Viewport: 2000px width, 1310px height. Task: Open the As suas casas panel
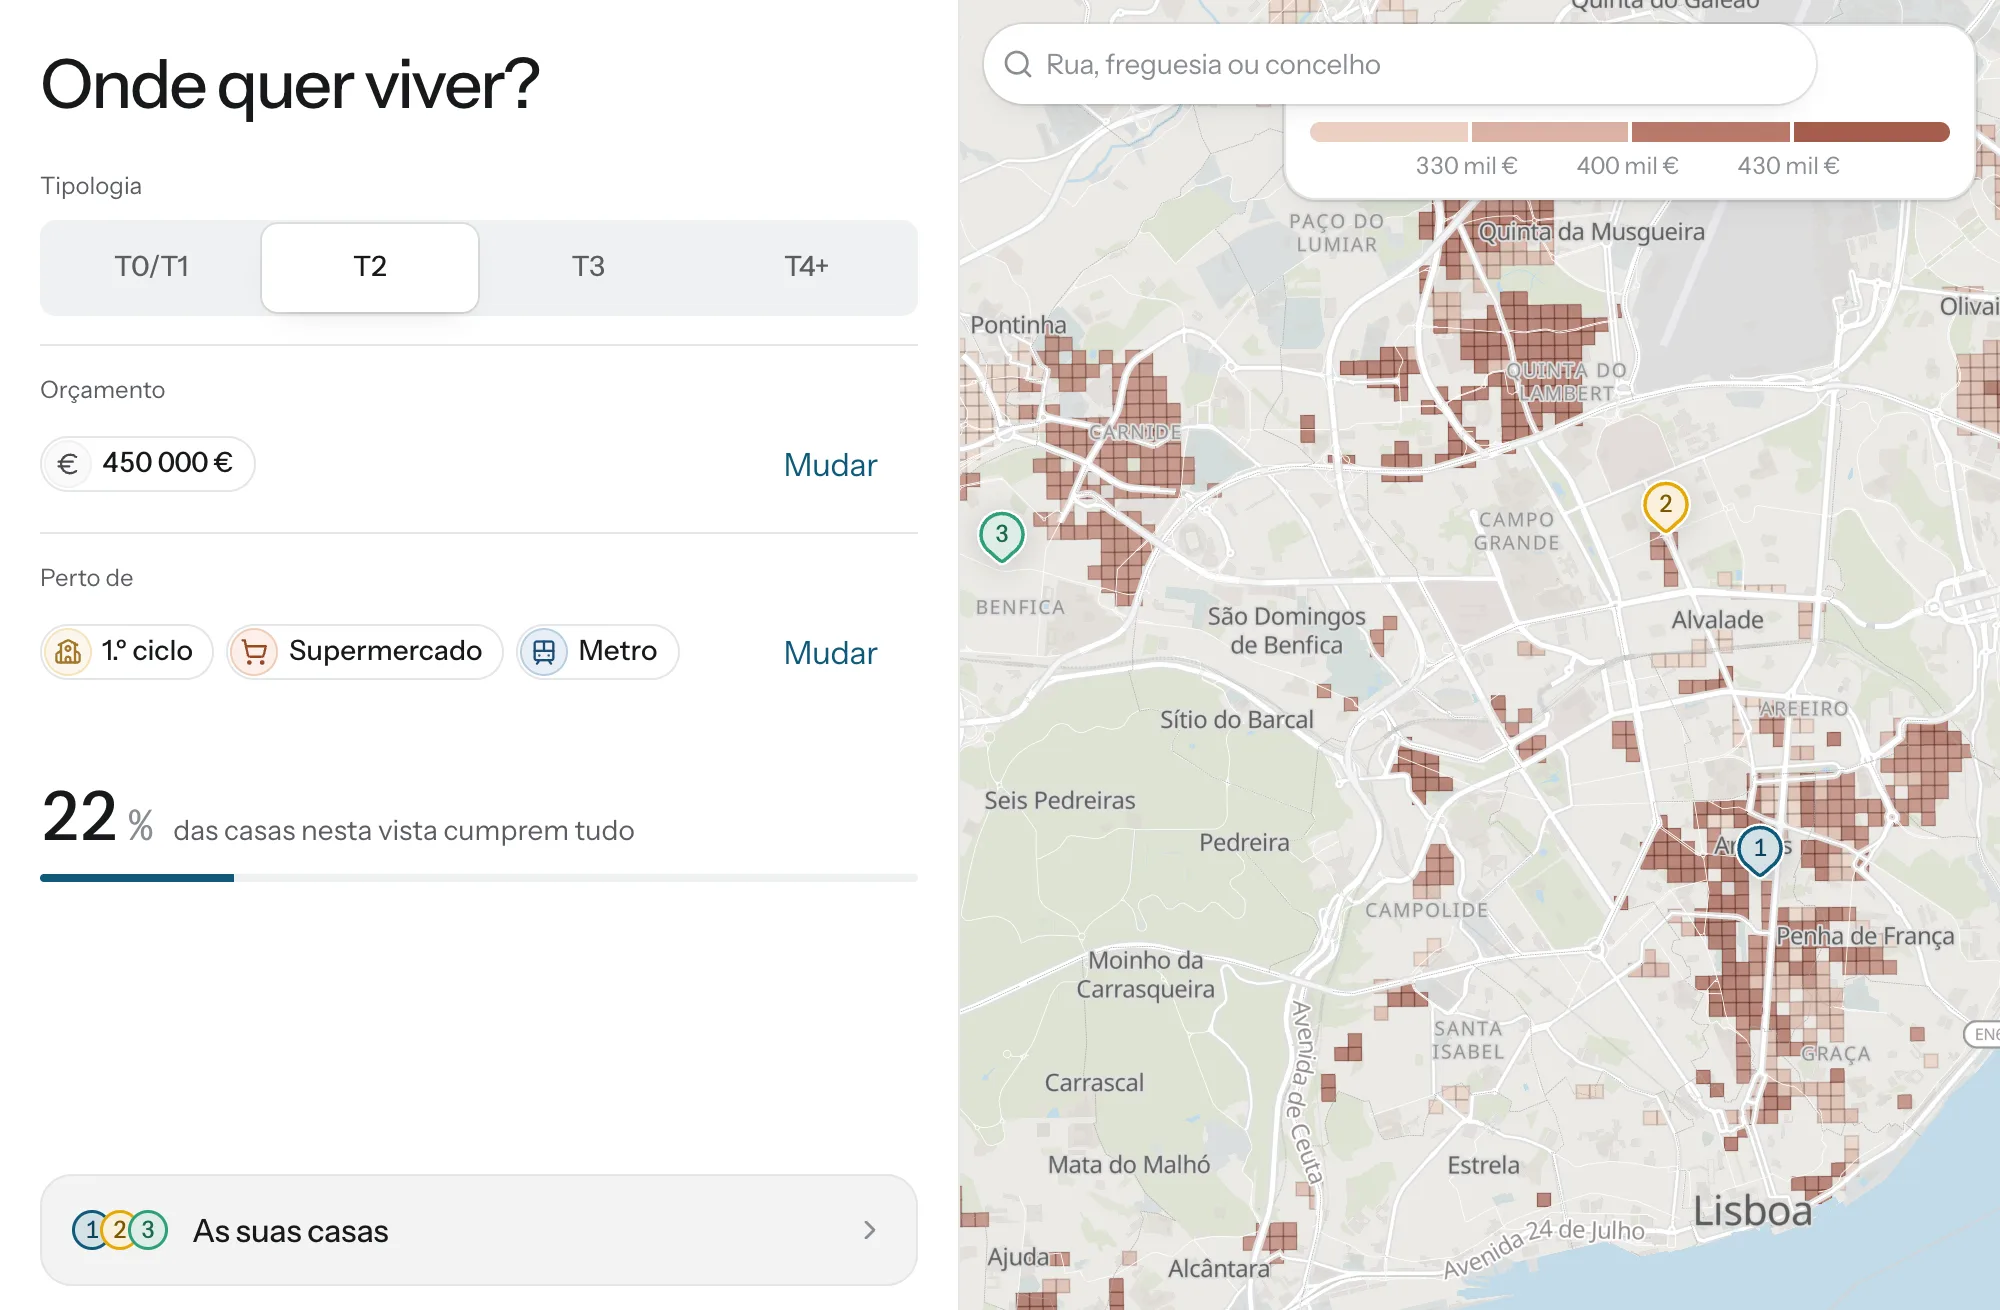(479, 1230)
